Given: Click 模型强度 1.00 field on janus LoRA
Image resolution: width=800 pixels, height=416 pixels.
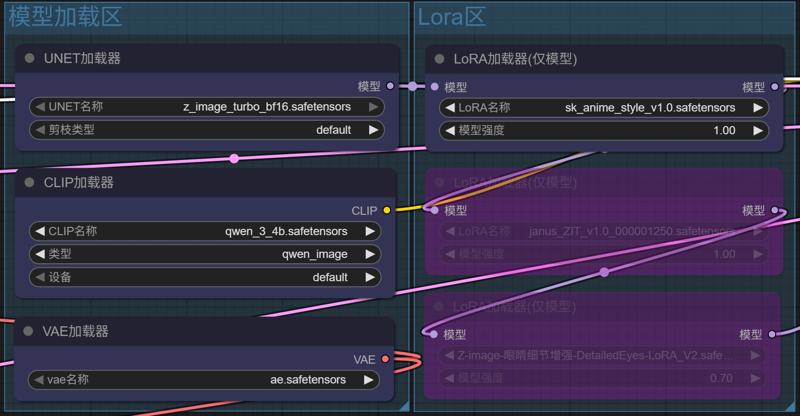Looking at the screenshot, I should coord(604,254).
